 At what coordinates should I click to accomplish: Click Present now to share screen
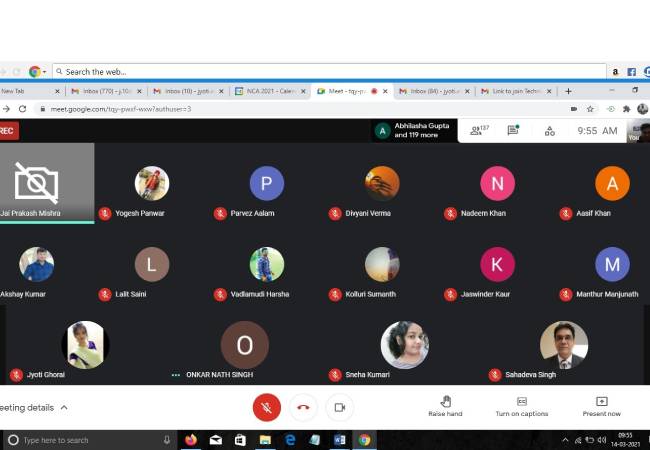coord(601,405)
